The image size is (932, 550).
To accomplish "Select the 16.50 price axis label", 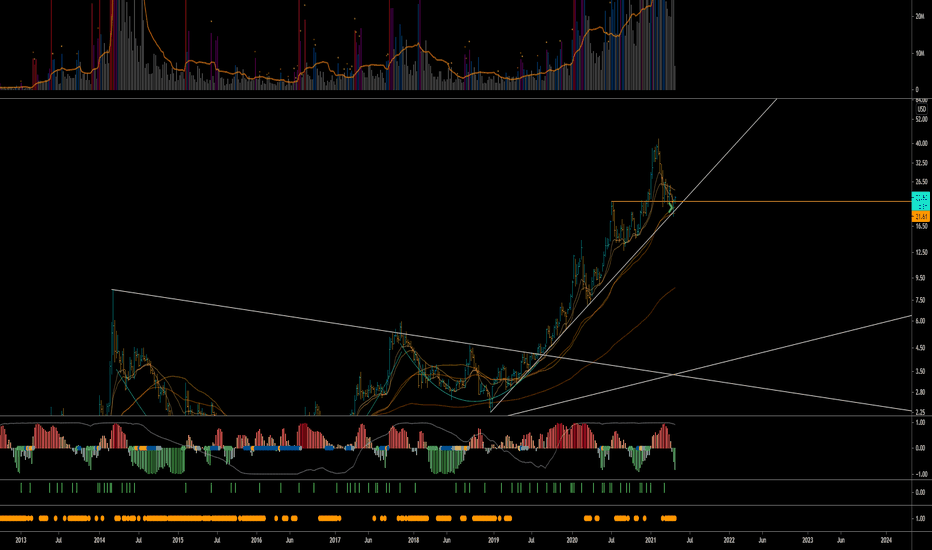I will click(x=921, y=227).
